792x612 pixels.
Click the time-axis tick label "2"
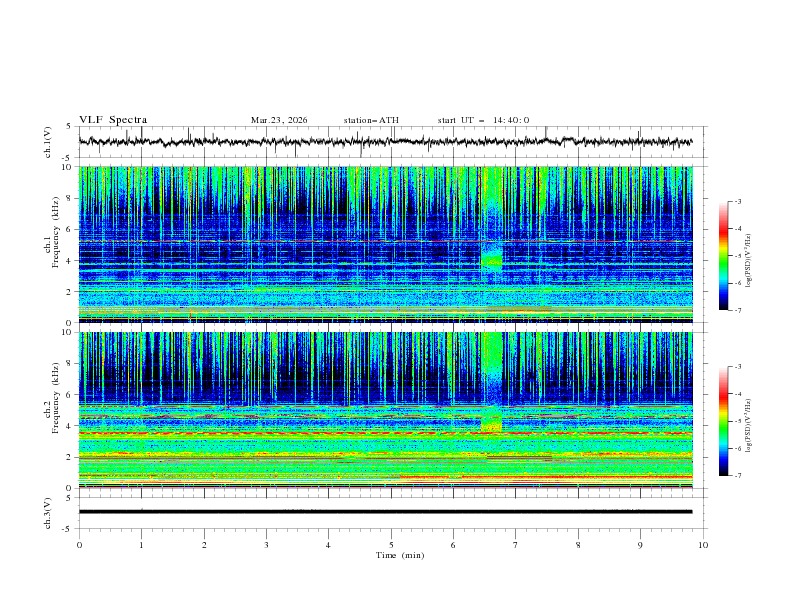point(204,545)
